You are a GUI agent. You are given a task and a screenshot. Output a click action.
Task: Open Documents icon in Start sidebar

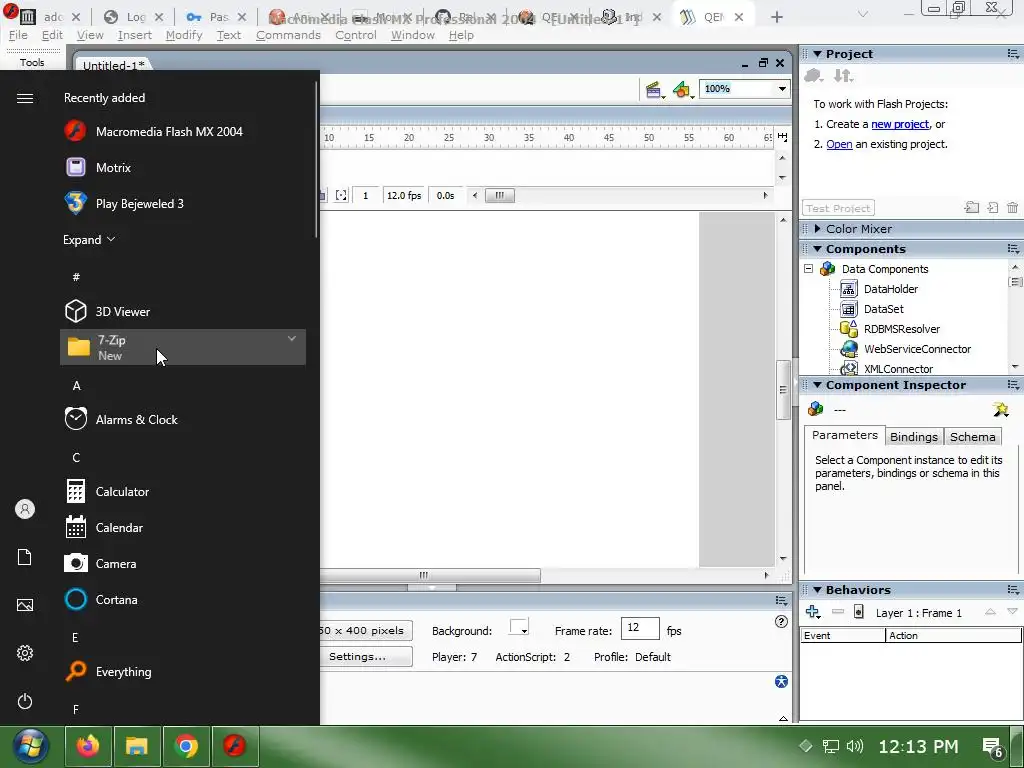coord(25,557)
